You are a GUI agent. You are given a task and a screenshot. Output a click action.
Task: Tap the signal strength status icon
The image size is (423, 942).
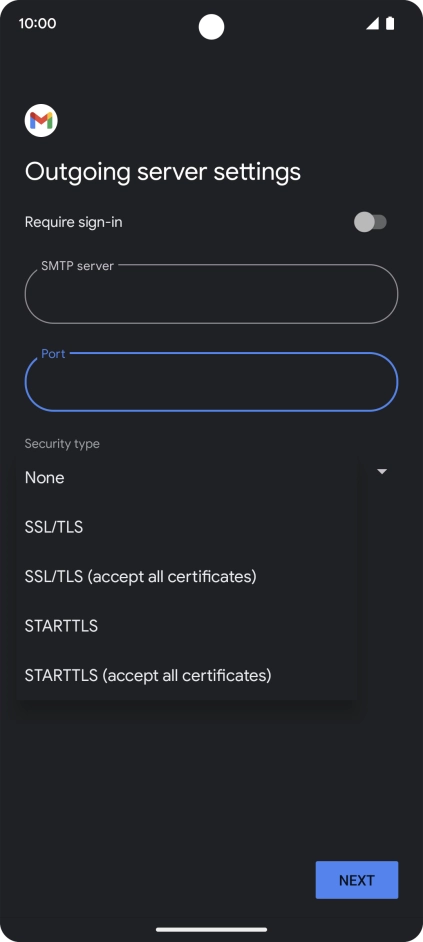coord(373,23)
